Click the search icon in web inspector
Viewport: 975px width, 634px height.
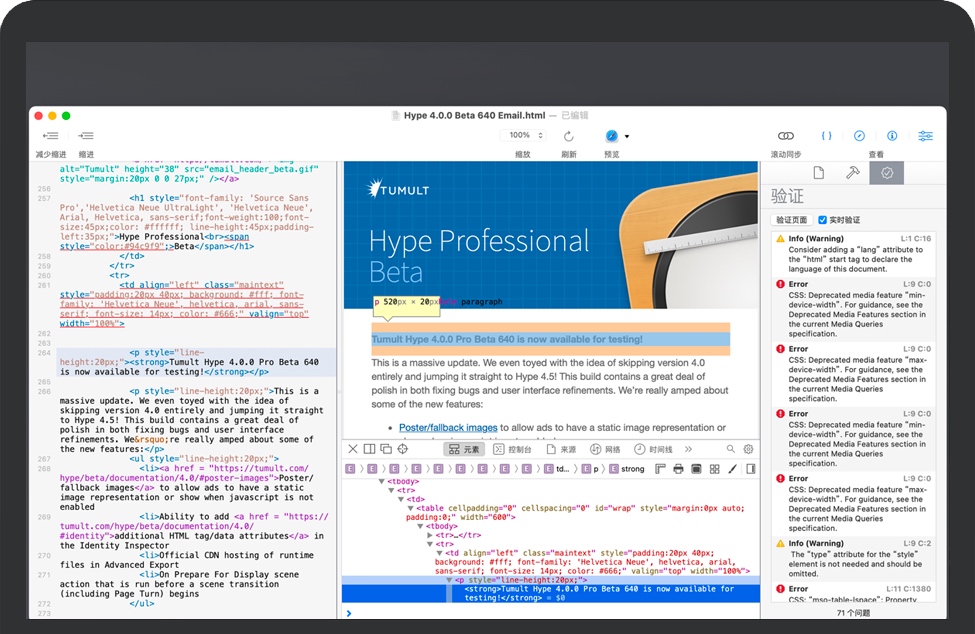tap(731, 450)
